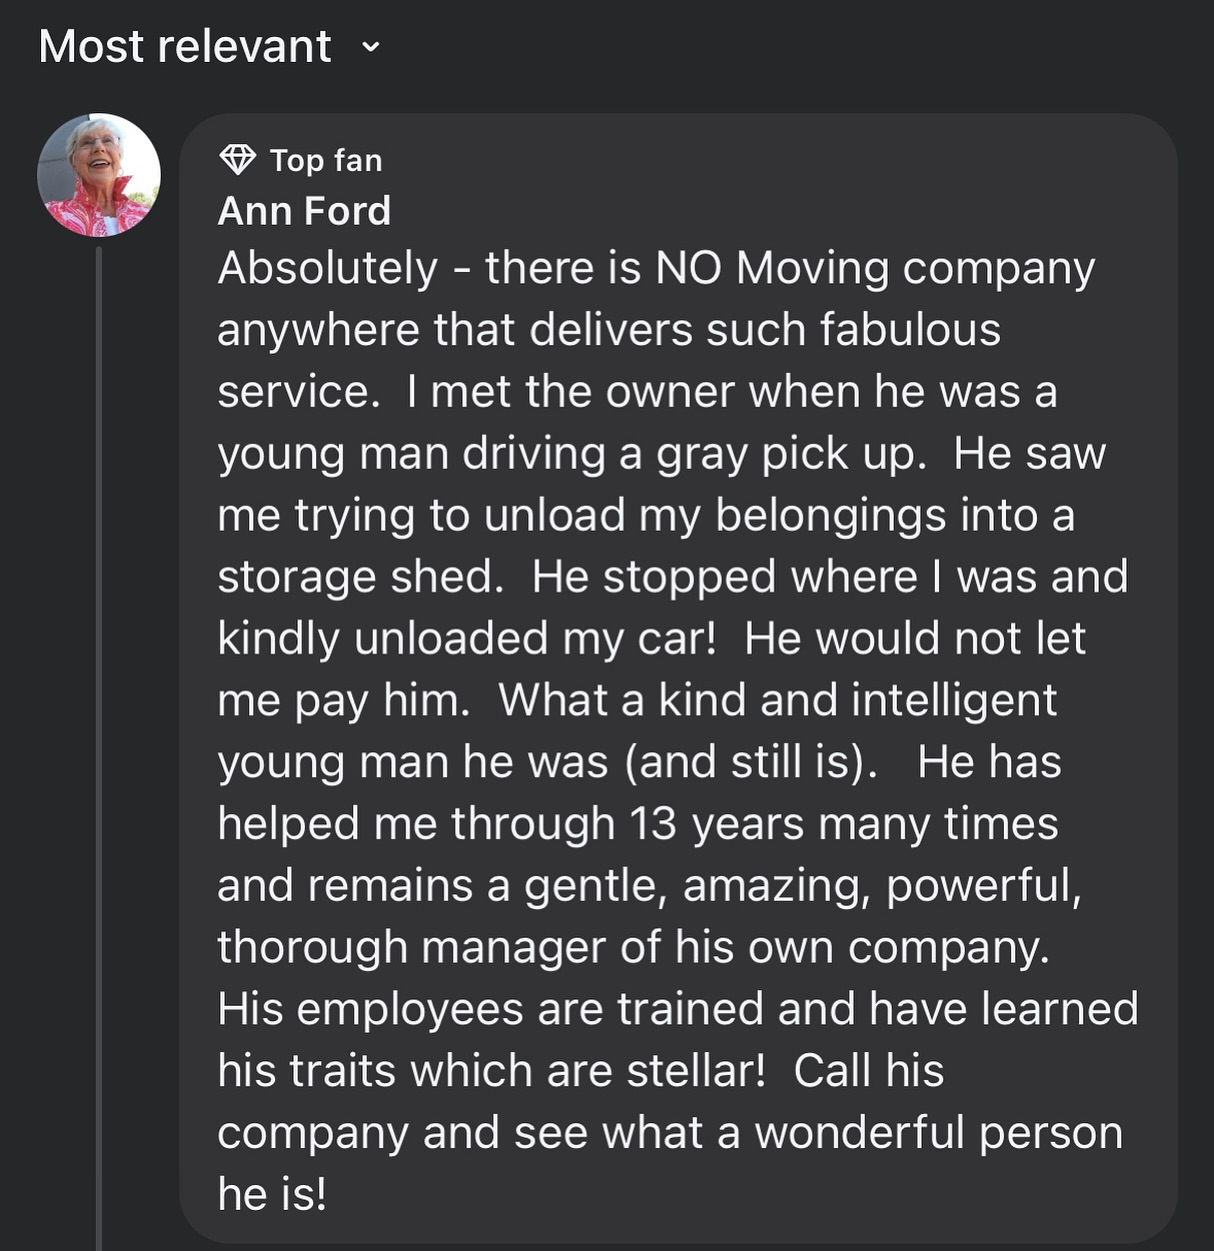Open the Ann Ford profile name link
1214x1251 pixels.
click(x=304, y=211)
